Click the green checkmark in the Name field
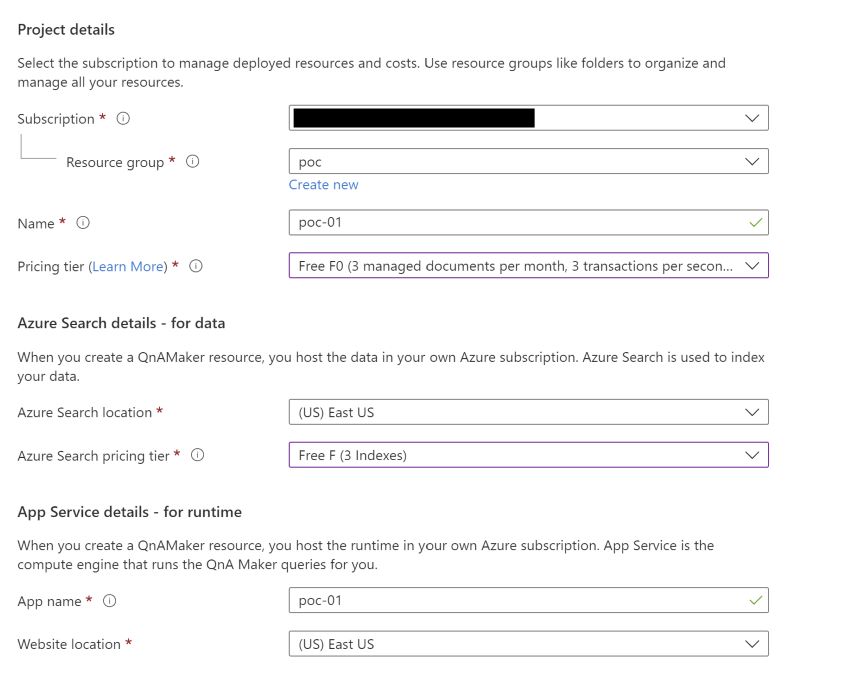The image size is (850, 687). click(753, 222)
